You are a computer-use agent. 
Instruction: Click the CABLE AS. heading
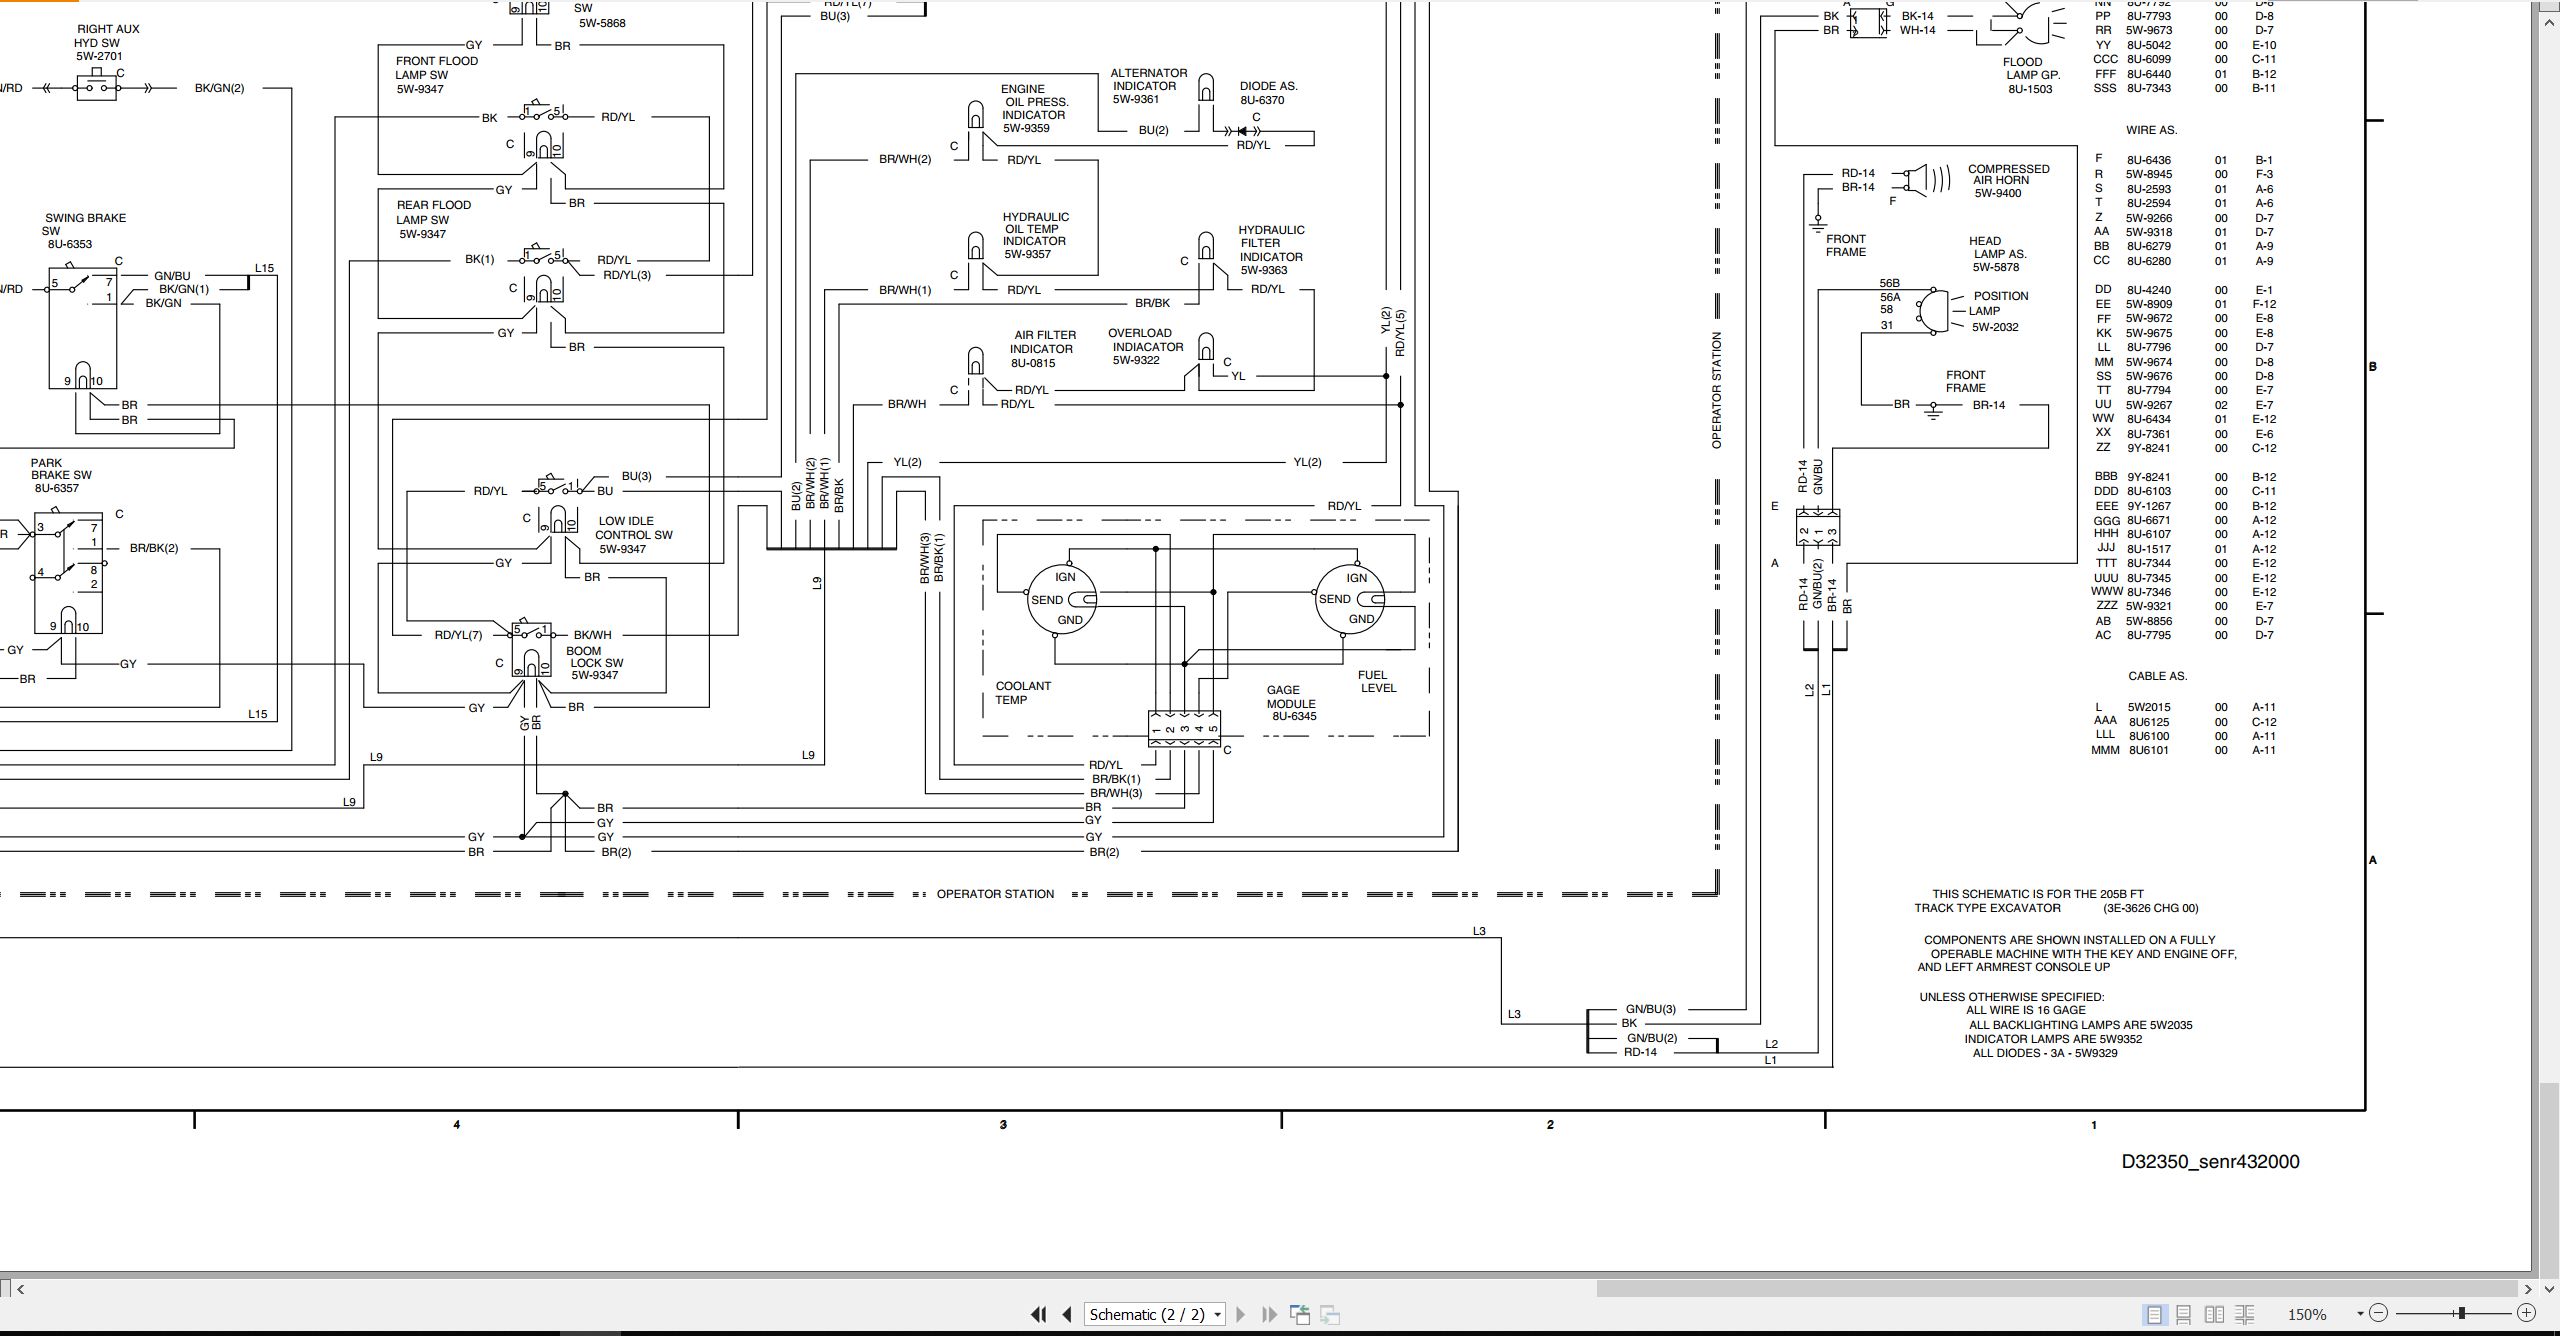[x=2157, y=676]
